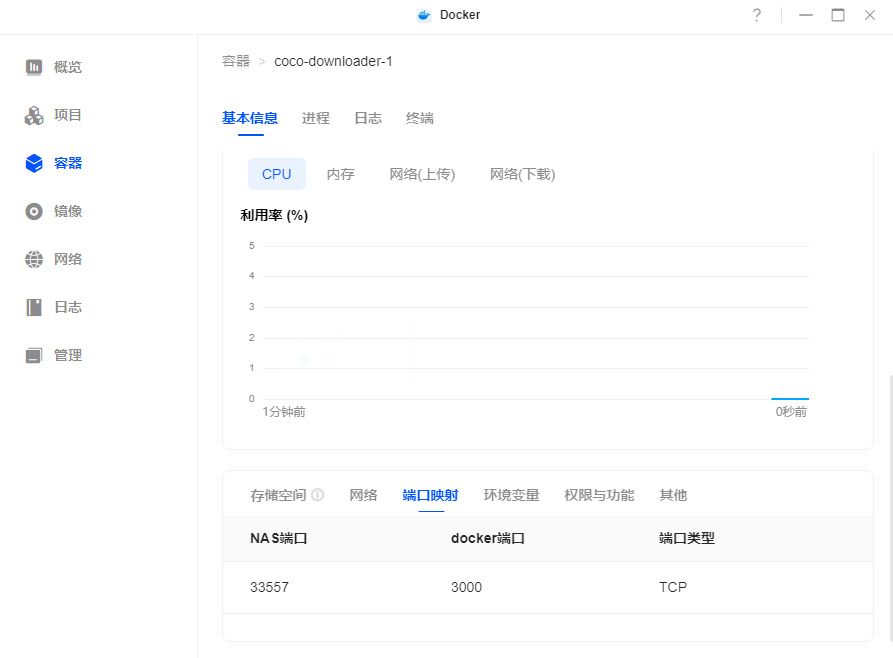
Task: Click the Management (管理) sidebar icon
Action: 34,355
